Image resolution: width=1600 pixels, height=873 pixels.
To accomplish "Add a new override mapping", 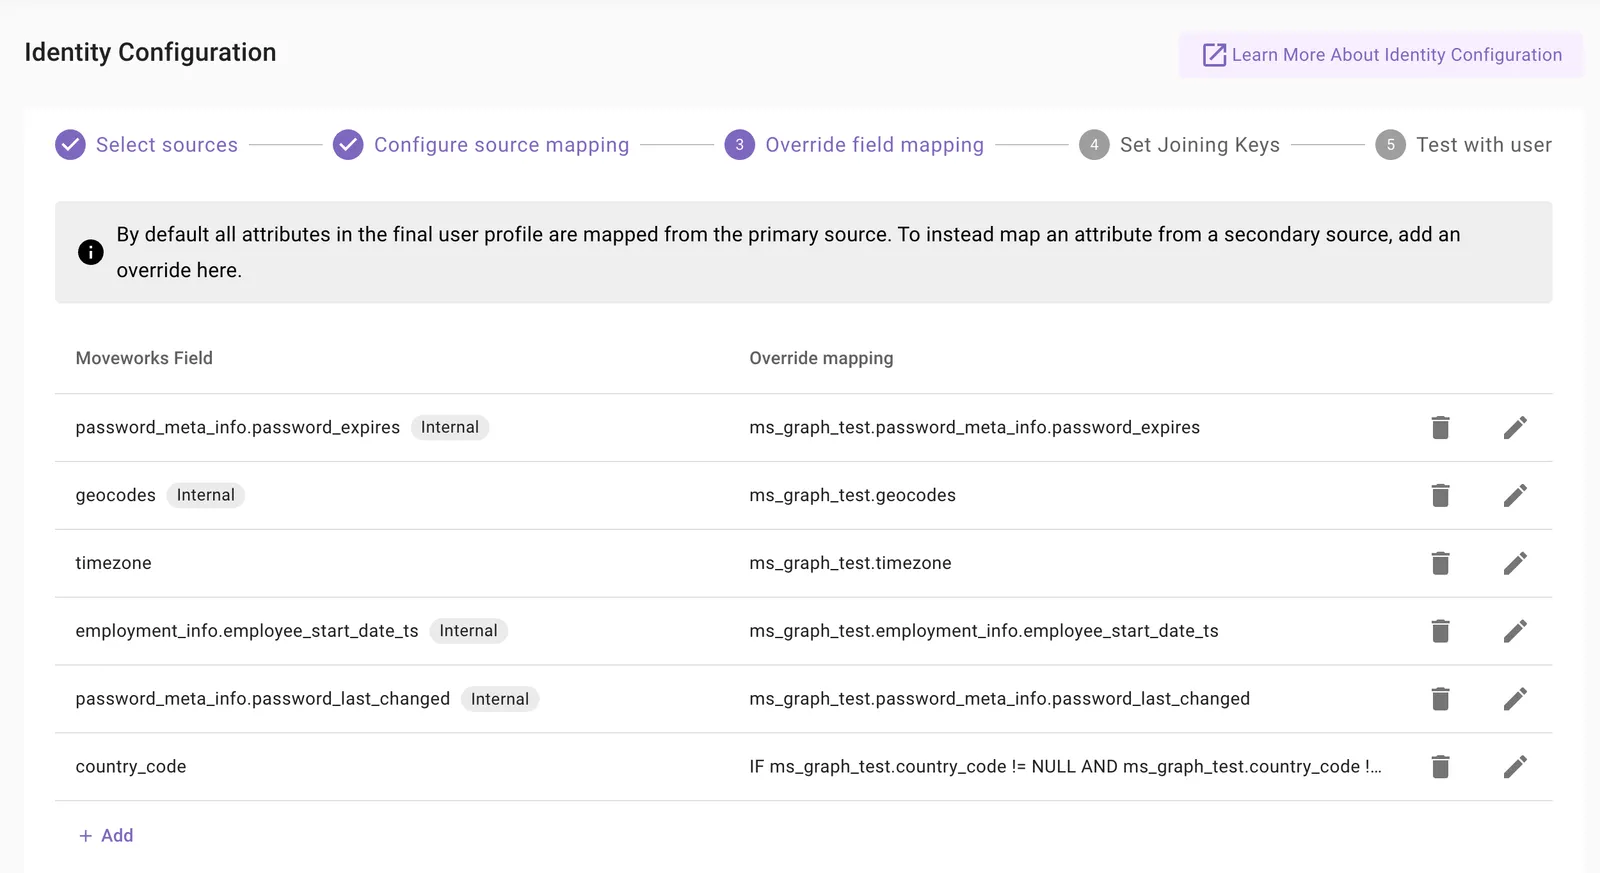I will point(106,836).
